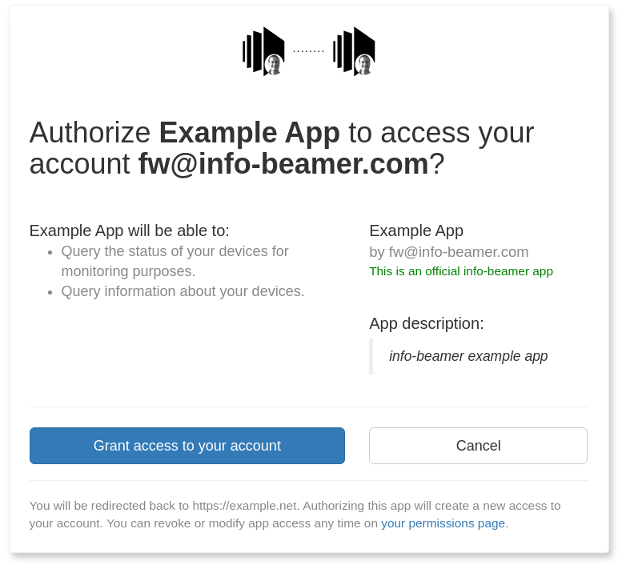Click the dotted connector between logos
Viewport: 622px width, 565px height.
(309, 51)
